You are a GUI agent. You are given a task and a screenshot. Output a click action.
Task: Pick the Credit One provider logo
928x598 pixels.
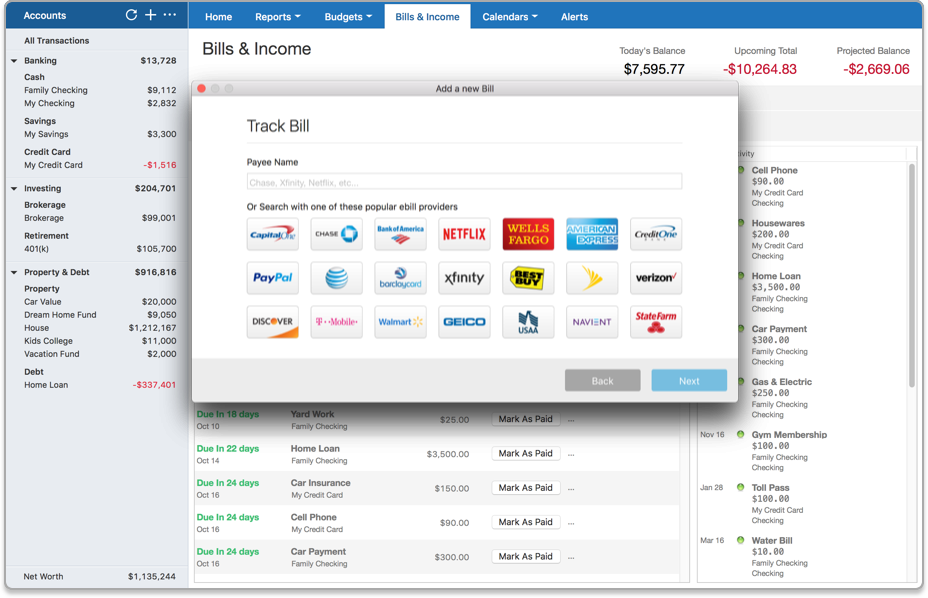tap(656, 234)
